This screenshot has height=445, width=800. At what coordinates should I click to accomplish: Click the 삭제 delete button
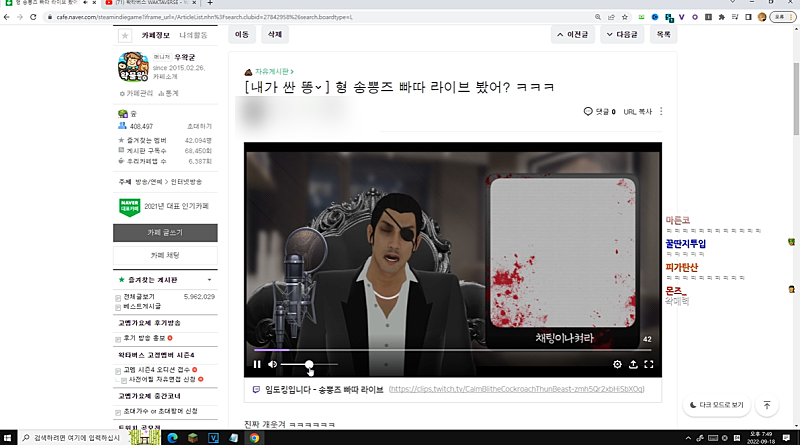(x=272, y=34)
